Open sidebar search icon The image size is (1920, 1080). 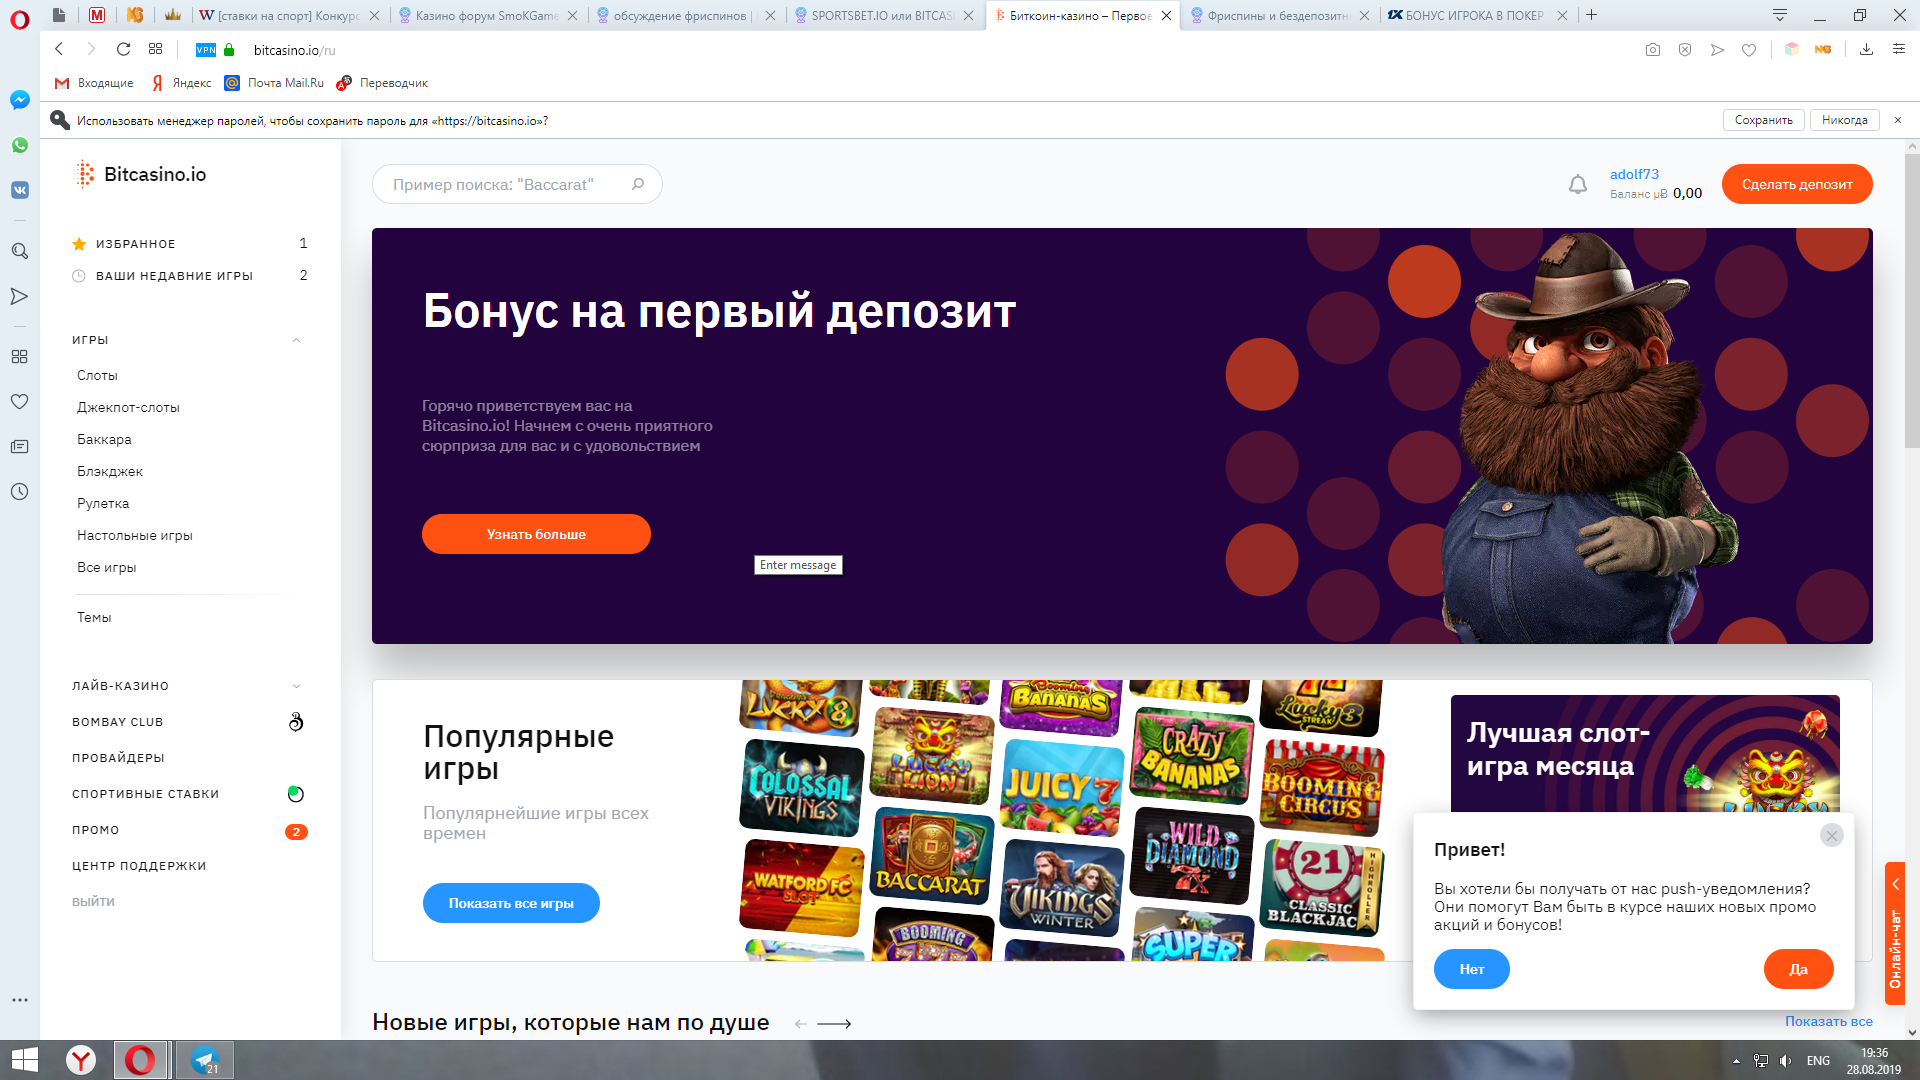pyautogui.click(x=20, y=251)
